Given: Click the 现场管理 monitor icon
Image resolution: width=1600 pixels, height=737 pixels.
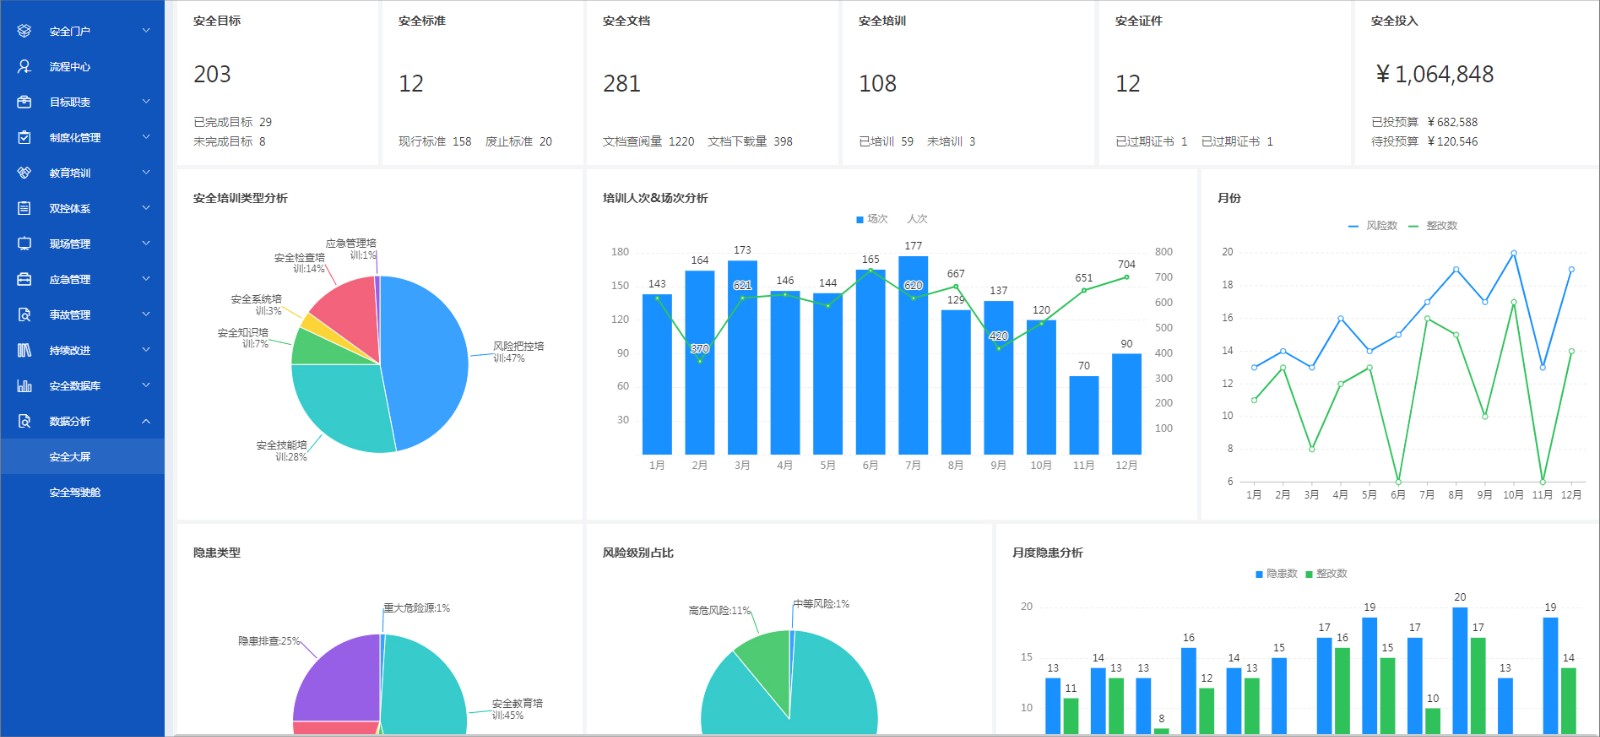Looking at the screenshot, I should [24, 244].
